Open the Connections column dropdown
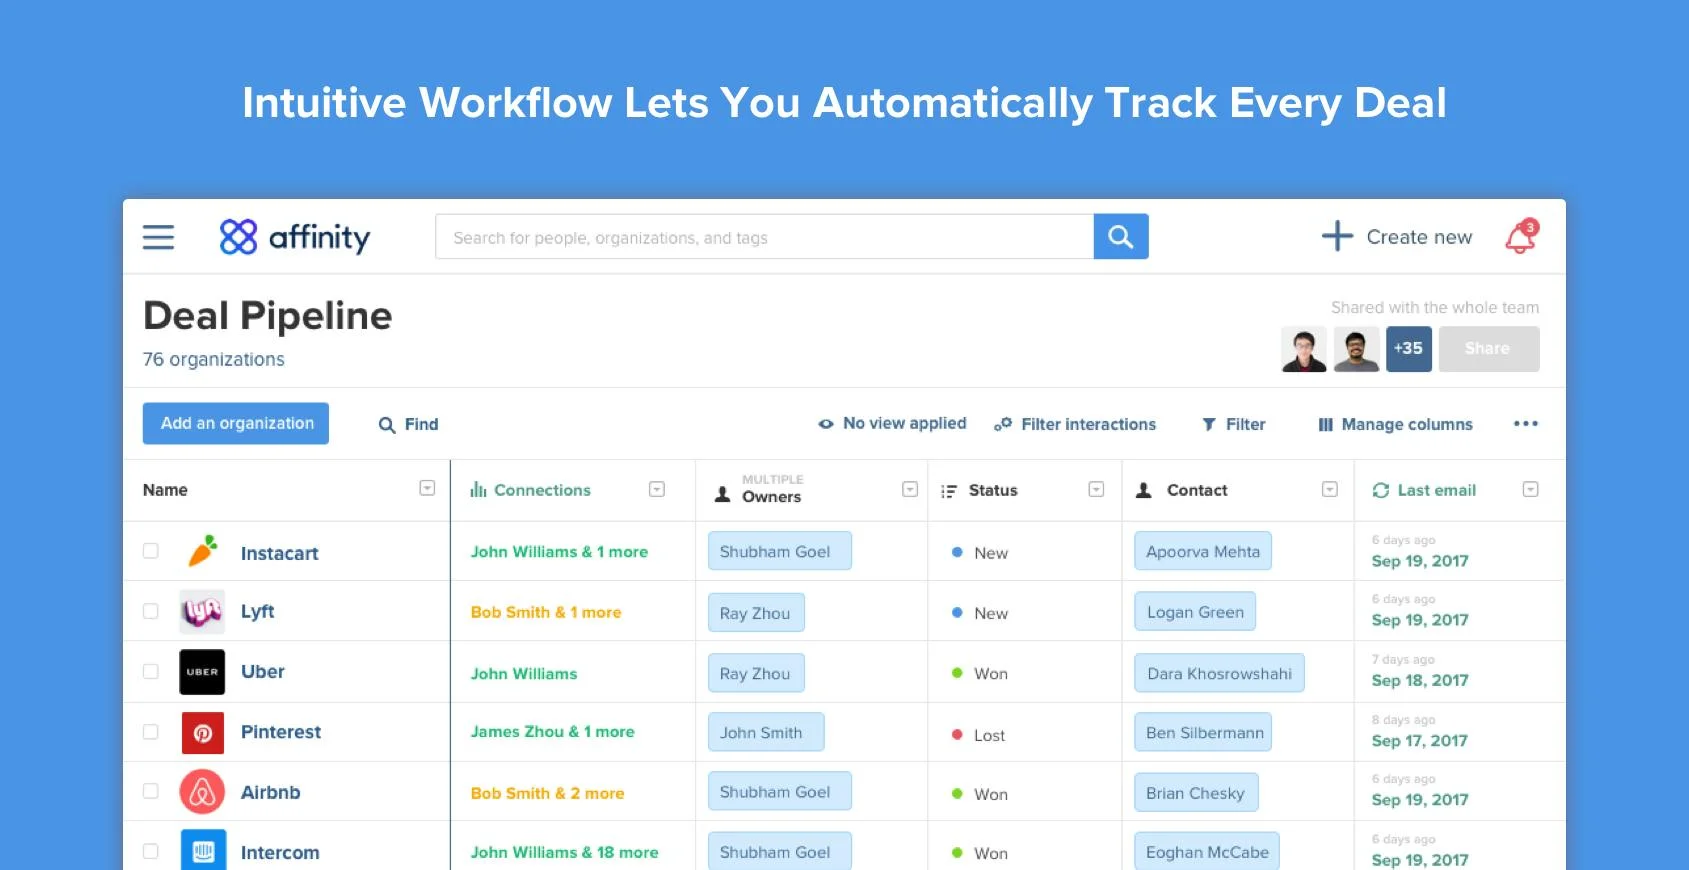Image resolution: width=1689 pixels, height=870 pixels. tap(657, 489)
